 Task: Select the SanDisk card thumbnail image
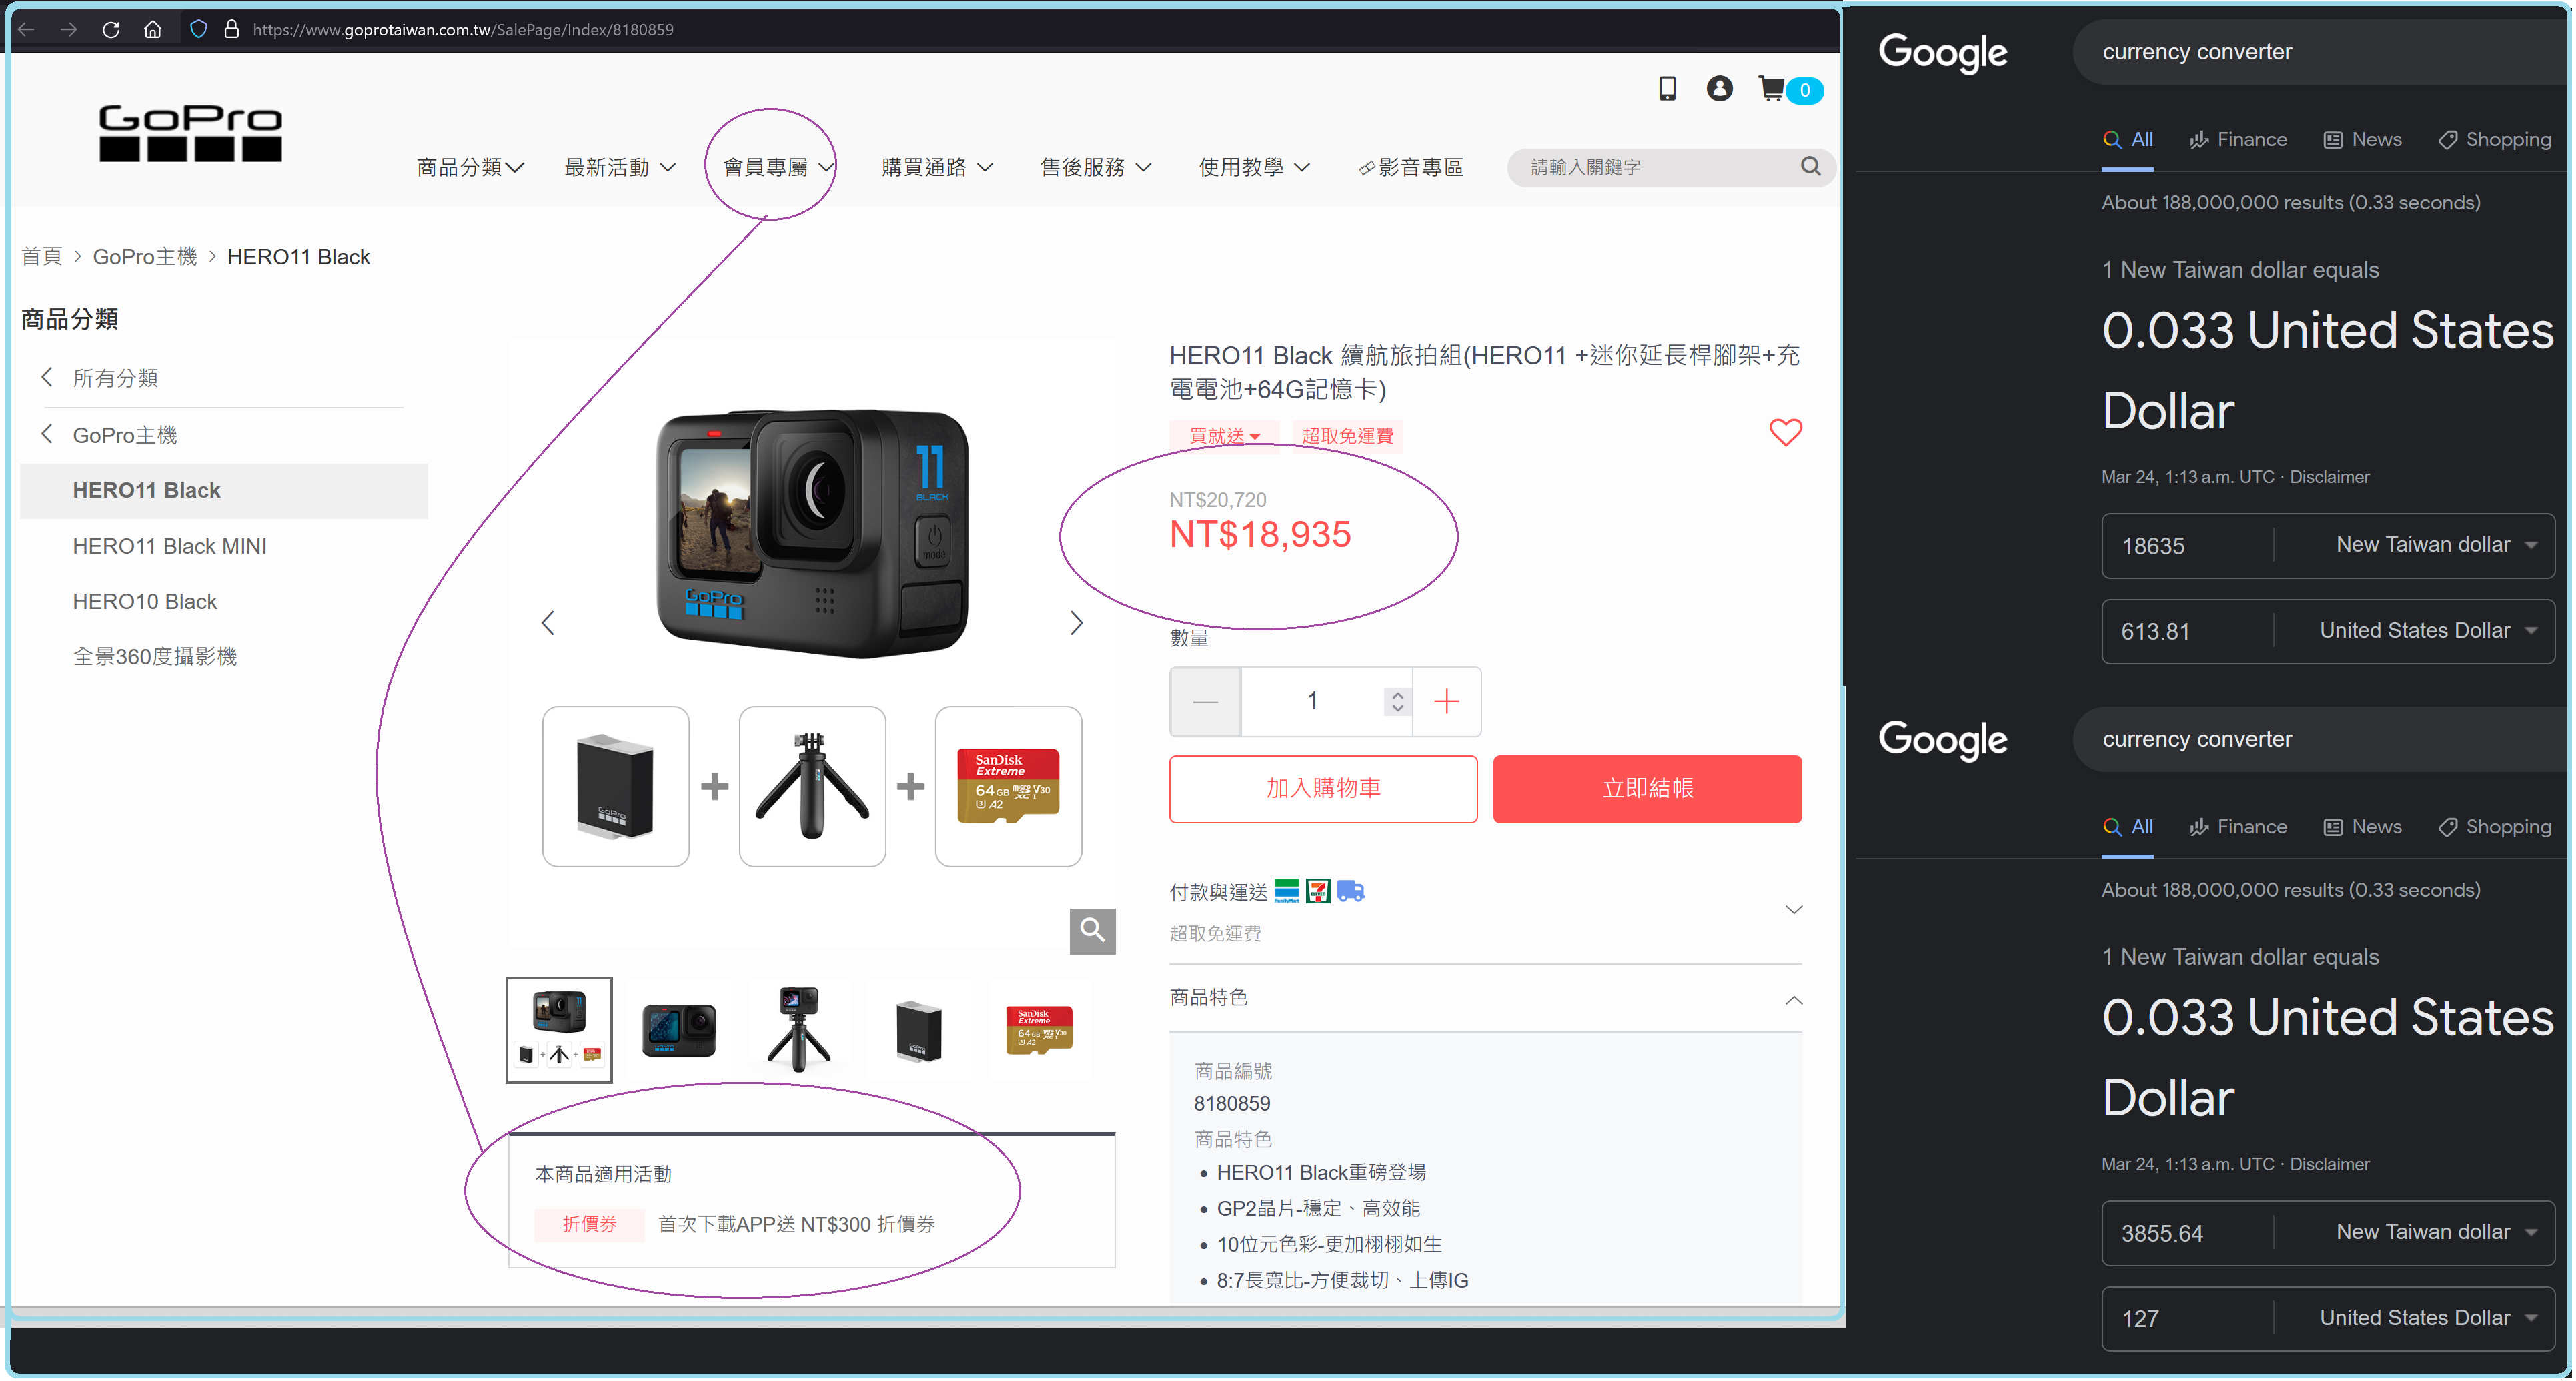tap(1039, 1029)
